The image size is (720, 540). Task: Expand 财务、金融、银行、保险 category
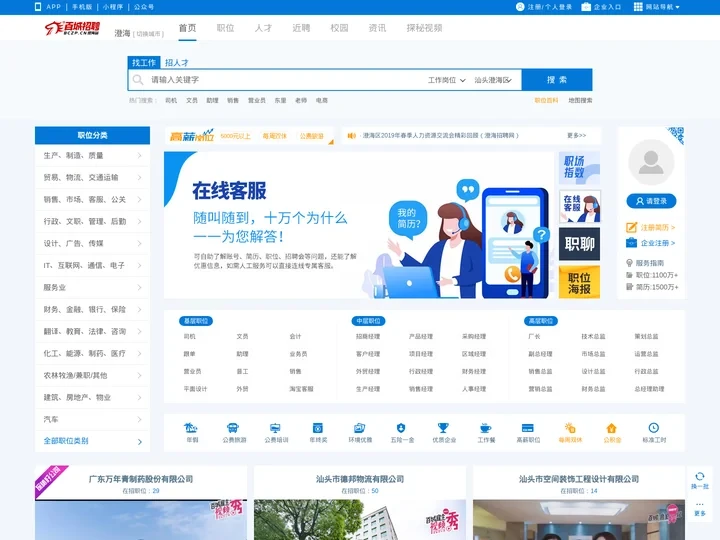tap(92, 309)
